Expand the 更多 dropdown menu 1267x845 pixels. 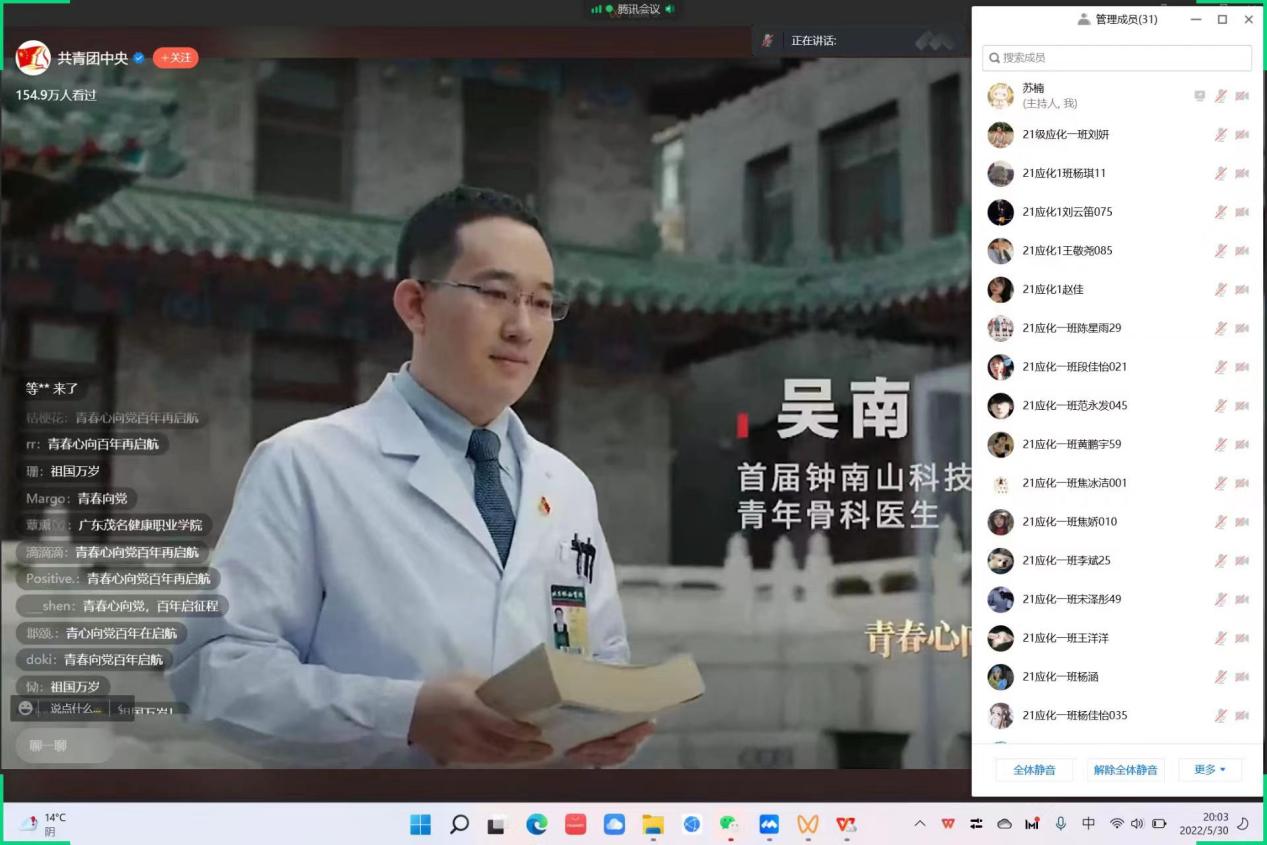coord(1209,770)
